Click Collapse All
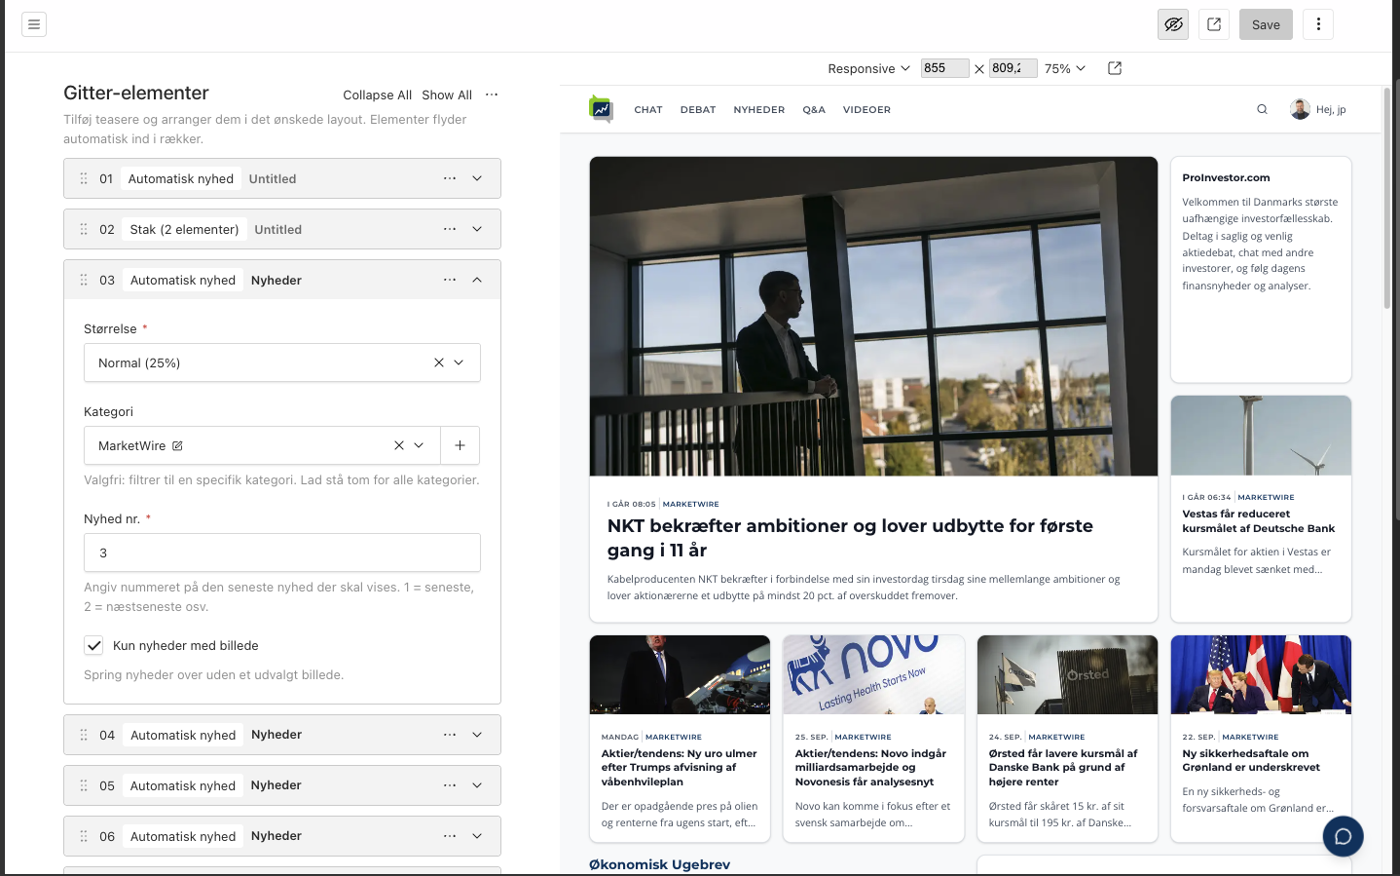 (377, 95)
